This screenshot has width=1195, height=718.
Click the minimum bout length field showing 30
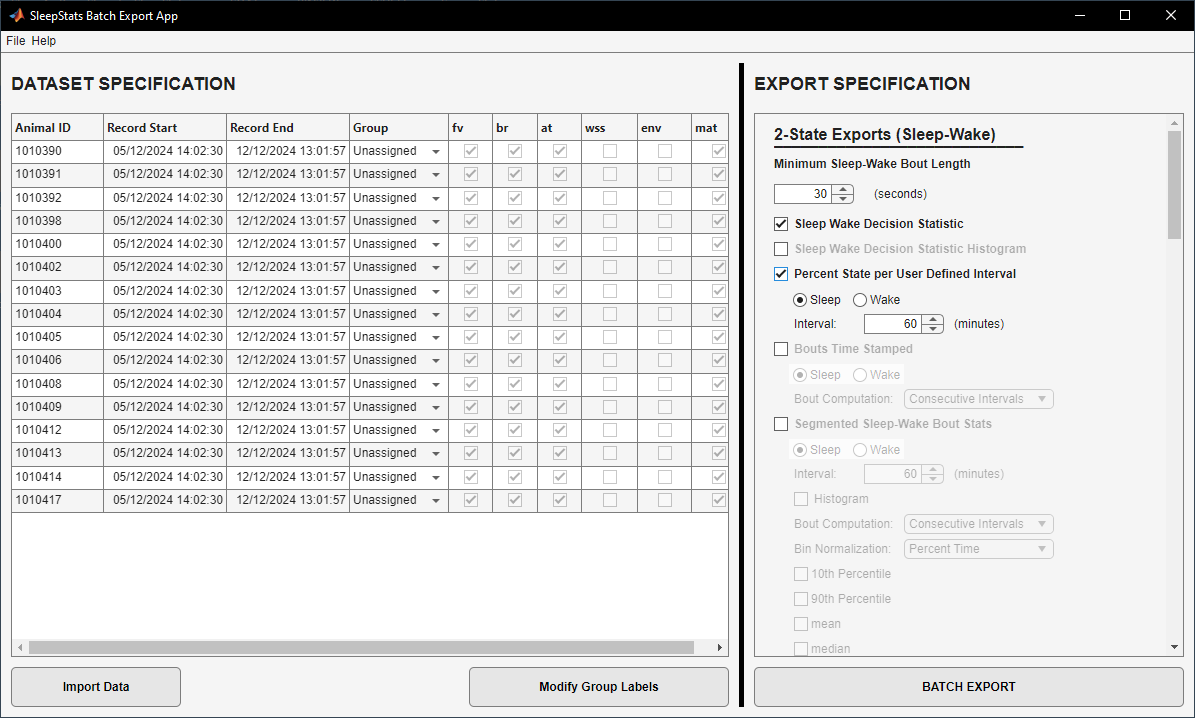tap(803, 194)
